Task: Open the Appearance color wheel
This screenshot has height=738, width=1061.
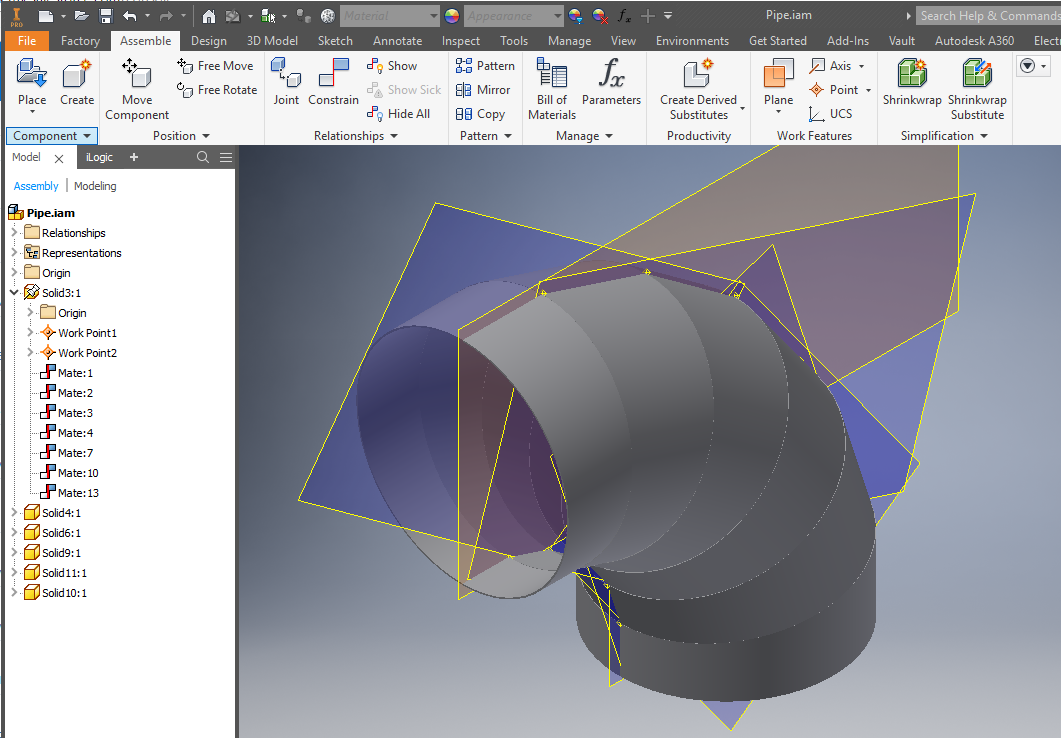Action: 450,15
